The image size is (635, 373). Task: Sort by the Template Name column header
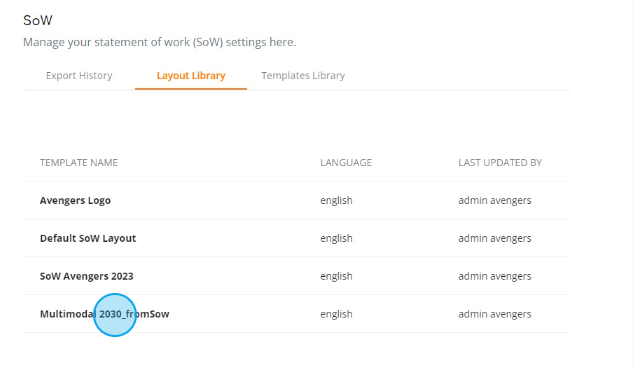pyautogui.click(x=79, y=162)
